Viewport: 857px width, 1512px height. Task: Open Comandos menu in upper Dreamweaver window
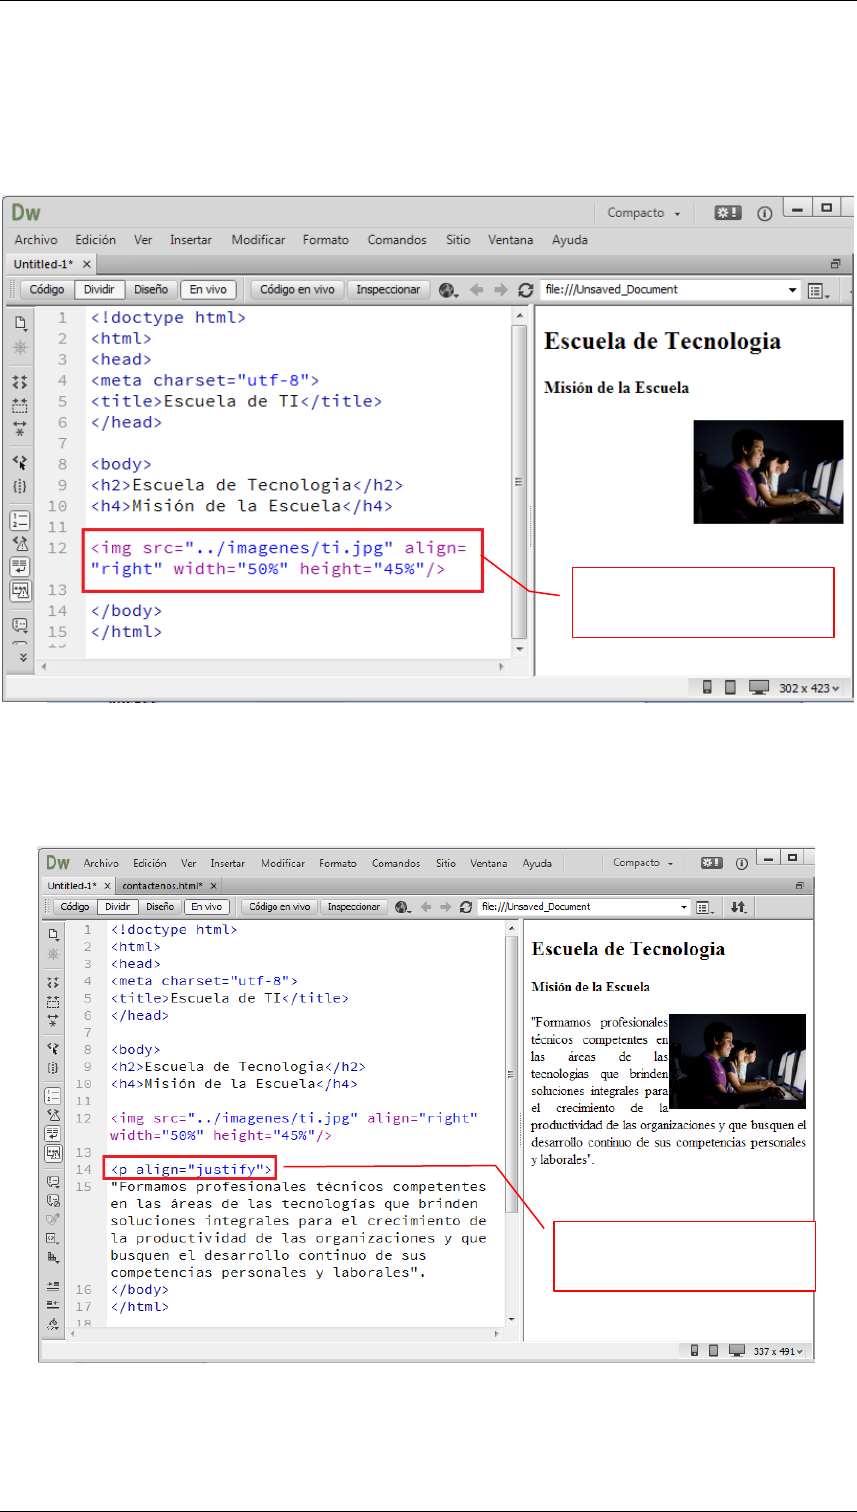click(x=397, y=240)
